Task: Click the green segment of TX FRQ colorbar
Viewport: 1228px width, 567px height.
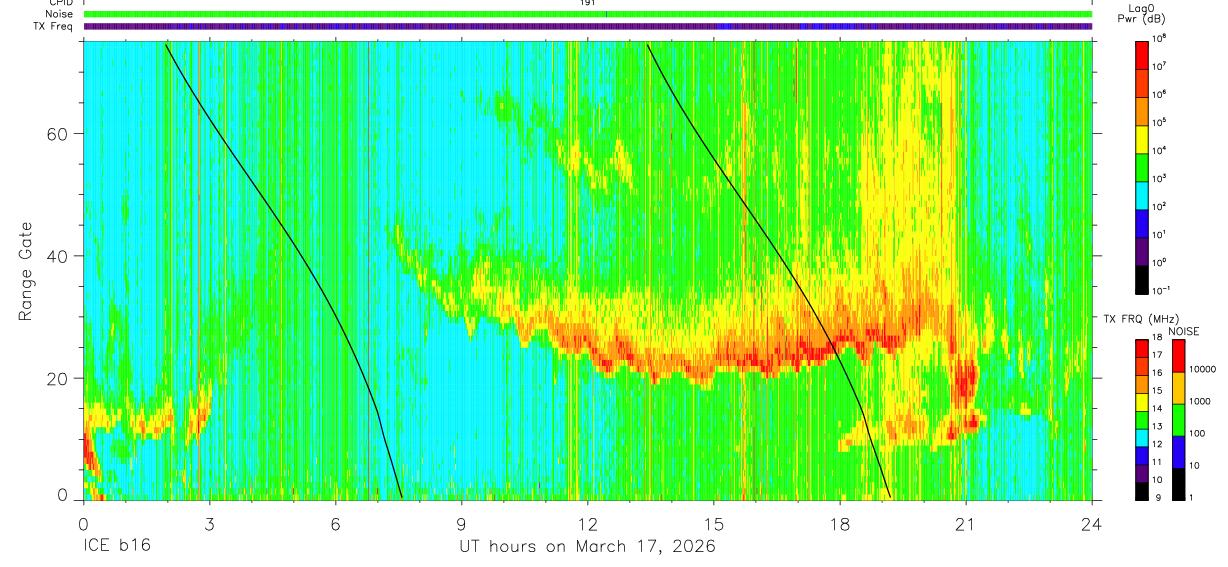Action: point(1142,420)
